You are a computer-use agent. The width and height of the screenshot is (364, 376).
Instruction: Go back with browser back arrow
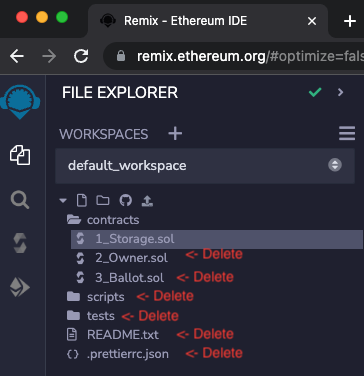click(x=17, y=56)
